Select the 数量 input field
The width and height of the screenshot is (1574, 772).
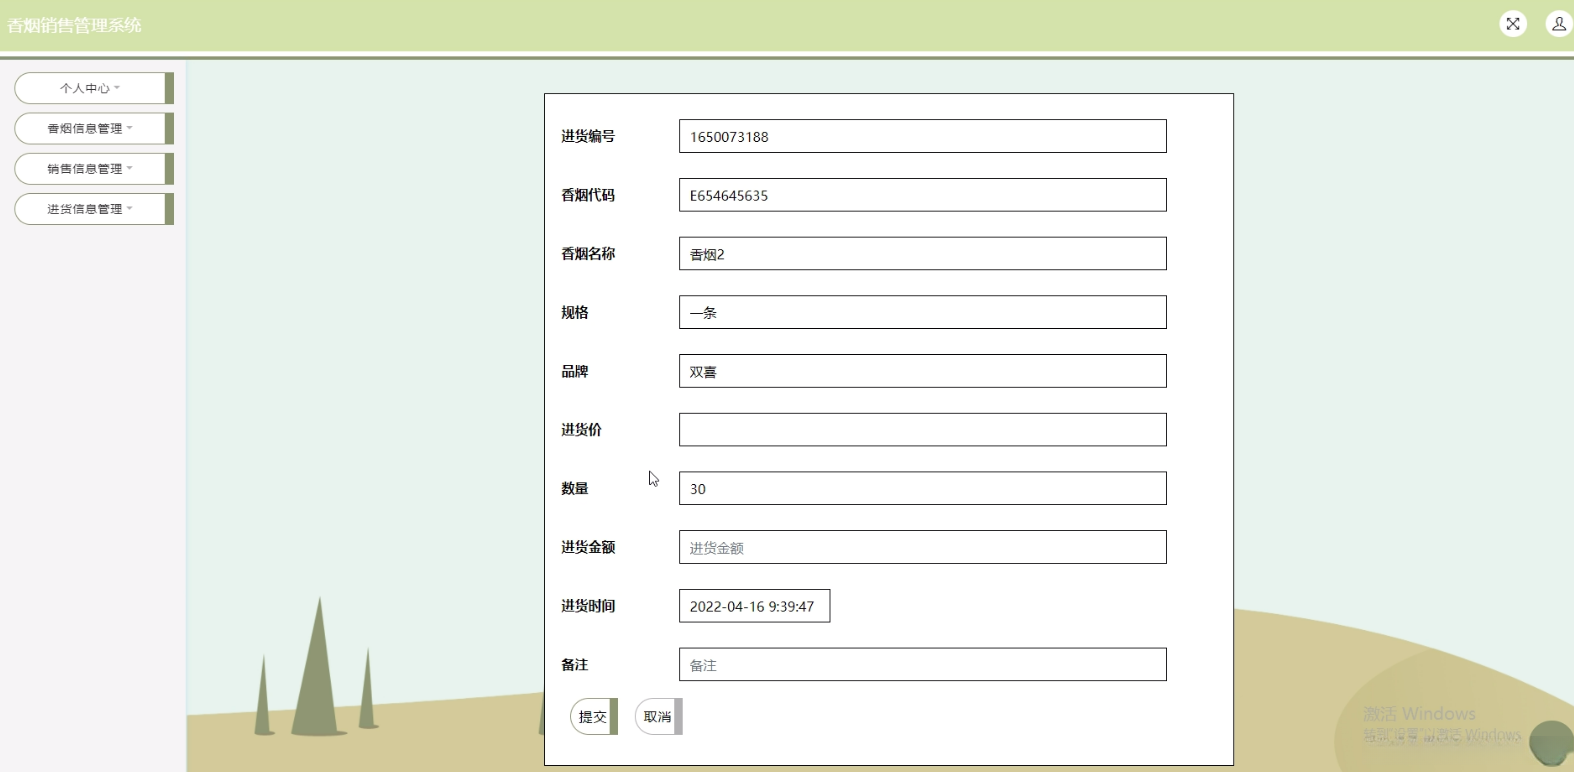pos(922,488)
